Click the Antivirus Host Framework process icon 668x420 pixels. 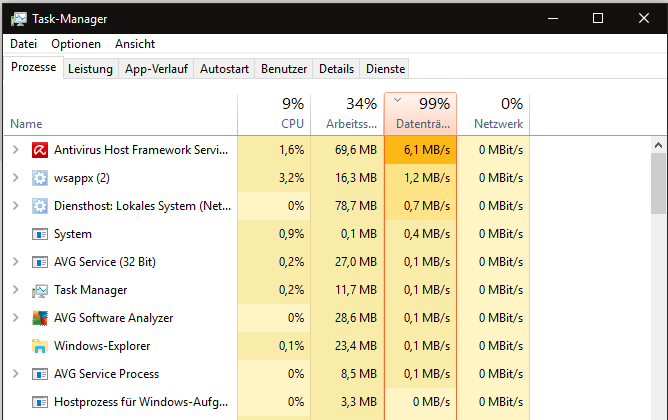click(x=40, y=150)
